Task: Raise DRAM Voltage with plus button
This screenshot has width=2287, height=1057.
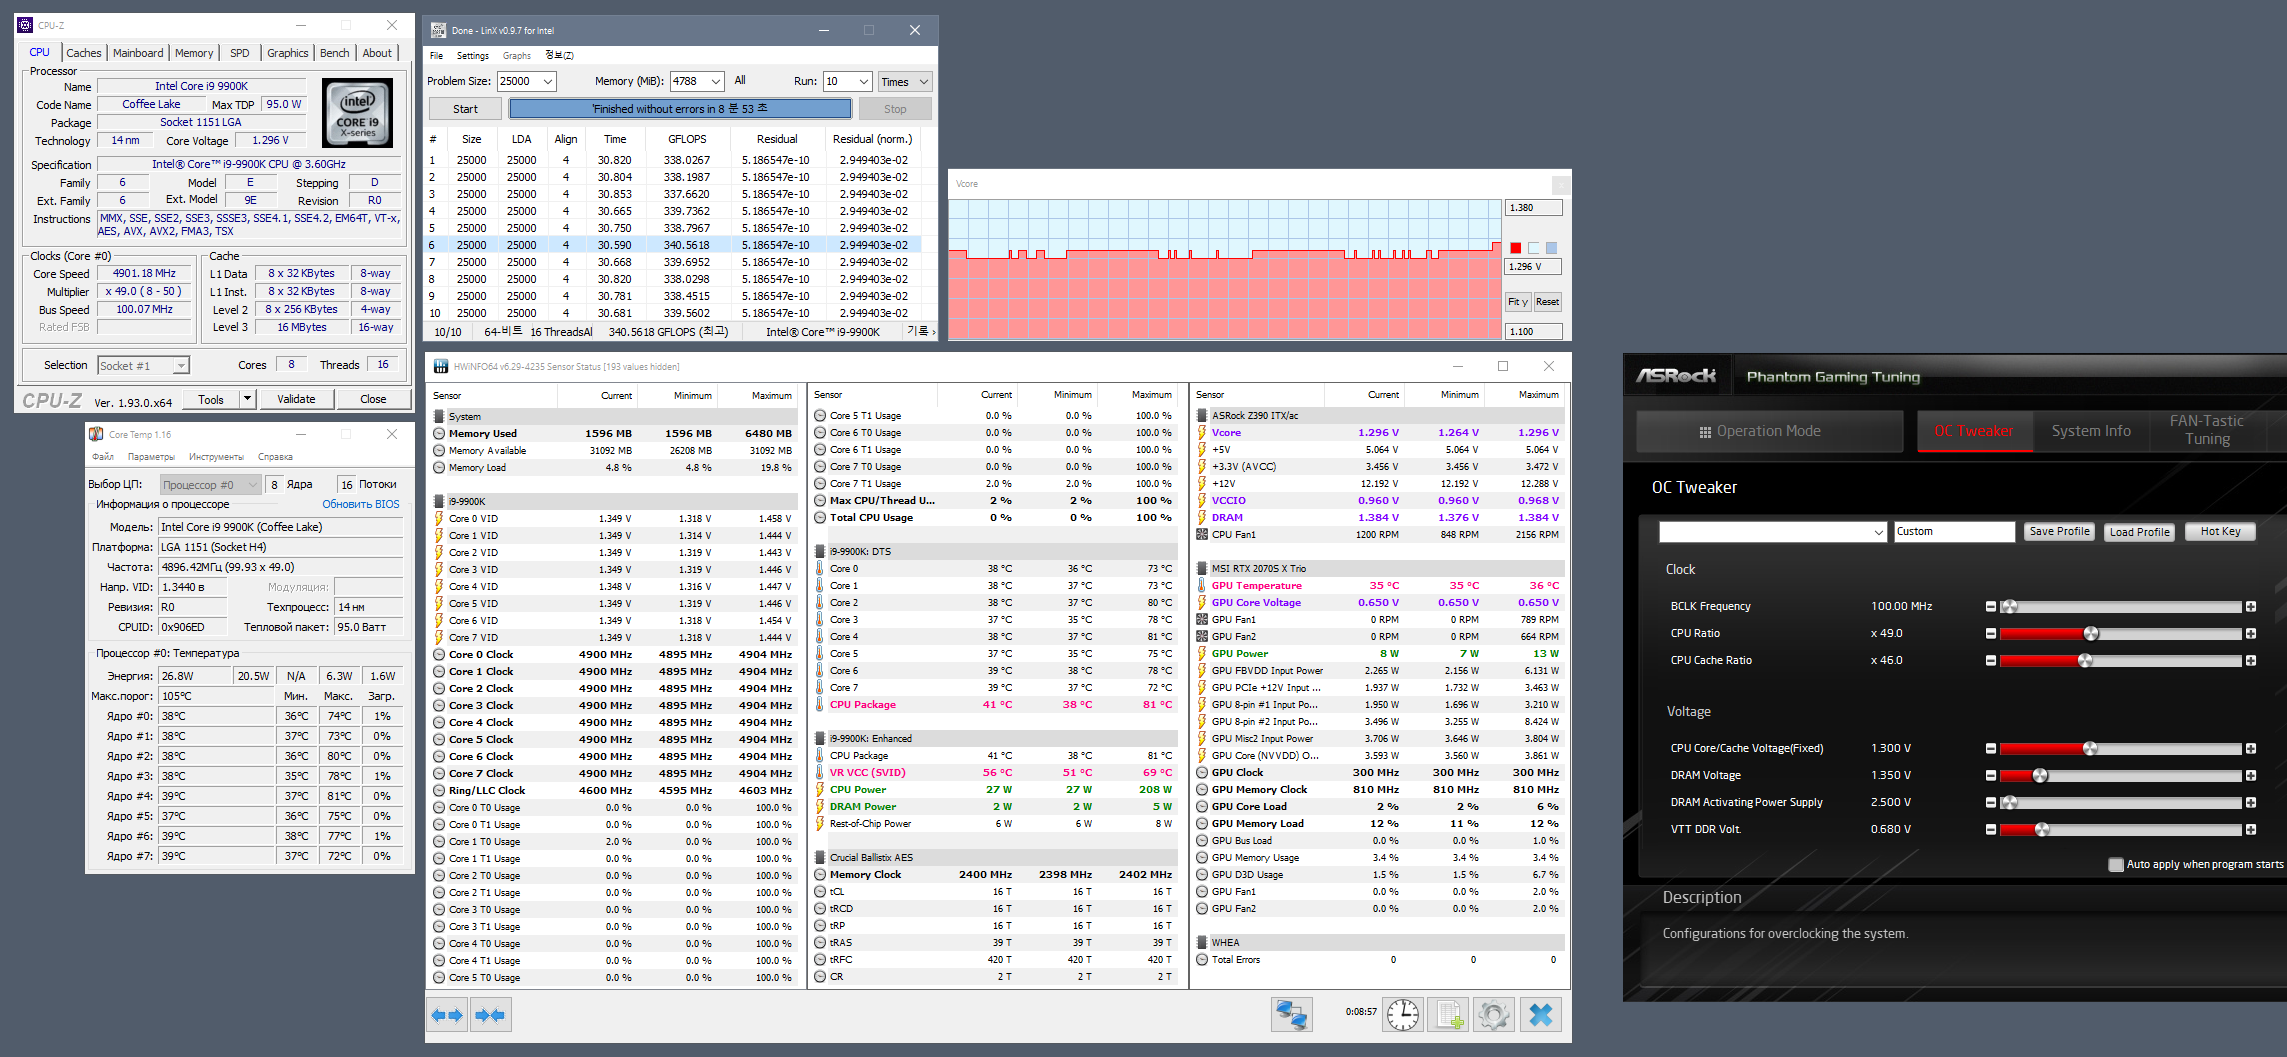Action: point(2250,776)
